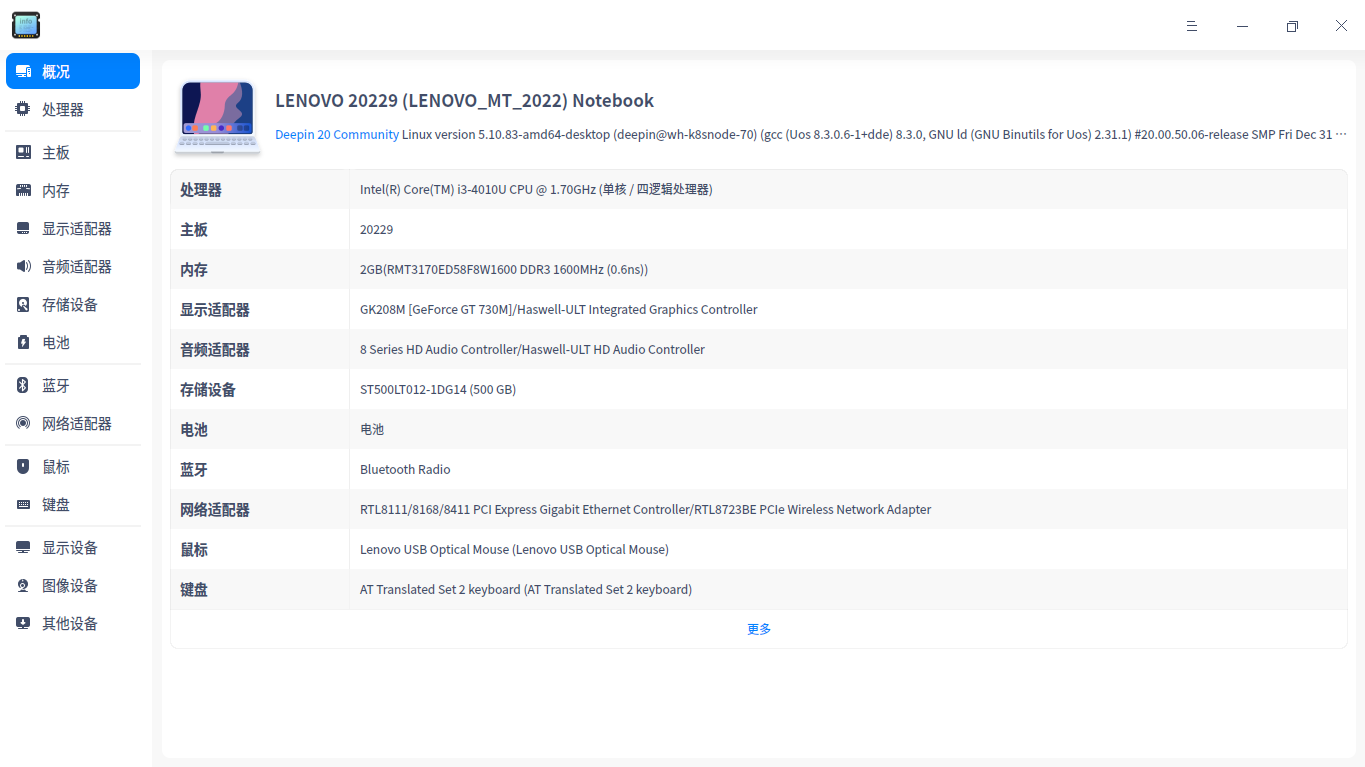Click the 电池 battery icon in sidebar
The image size is (1365, 767).
point(23,342)
